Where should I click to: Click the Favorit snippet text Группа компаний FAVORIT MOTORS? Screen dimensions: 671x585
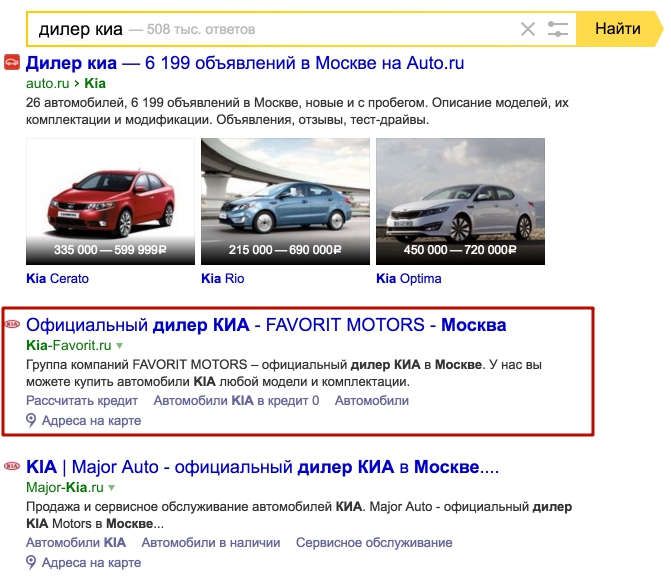284,373
